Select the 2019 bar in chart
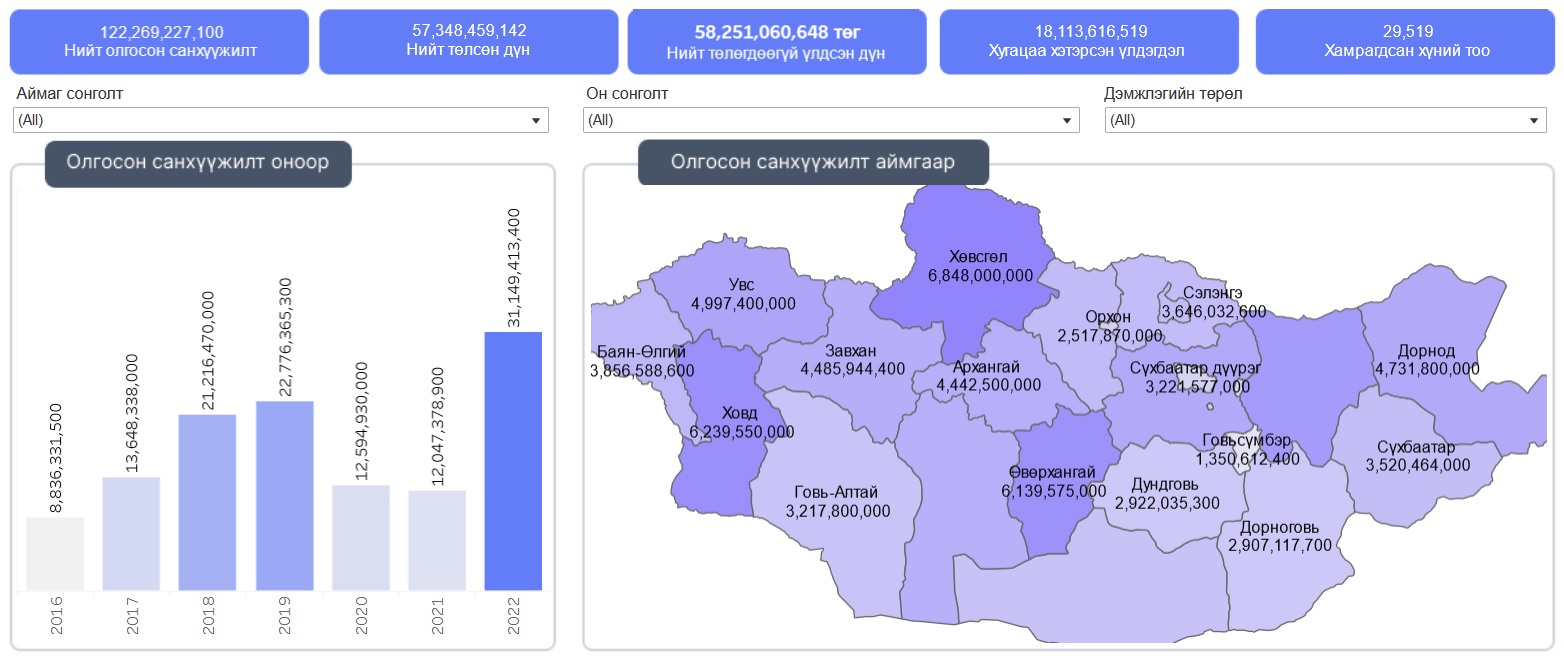1564x658 pixels. point(285,495)
